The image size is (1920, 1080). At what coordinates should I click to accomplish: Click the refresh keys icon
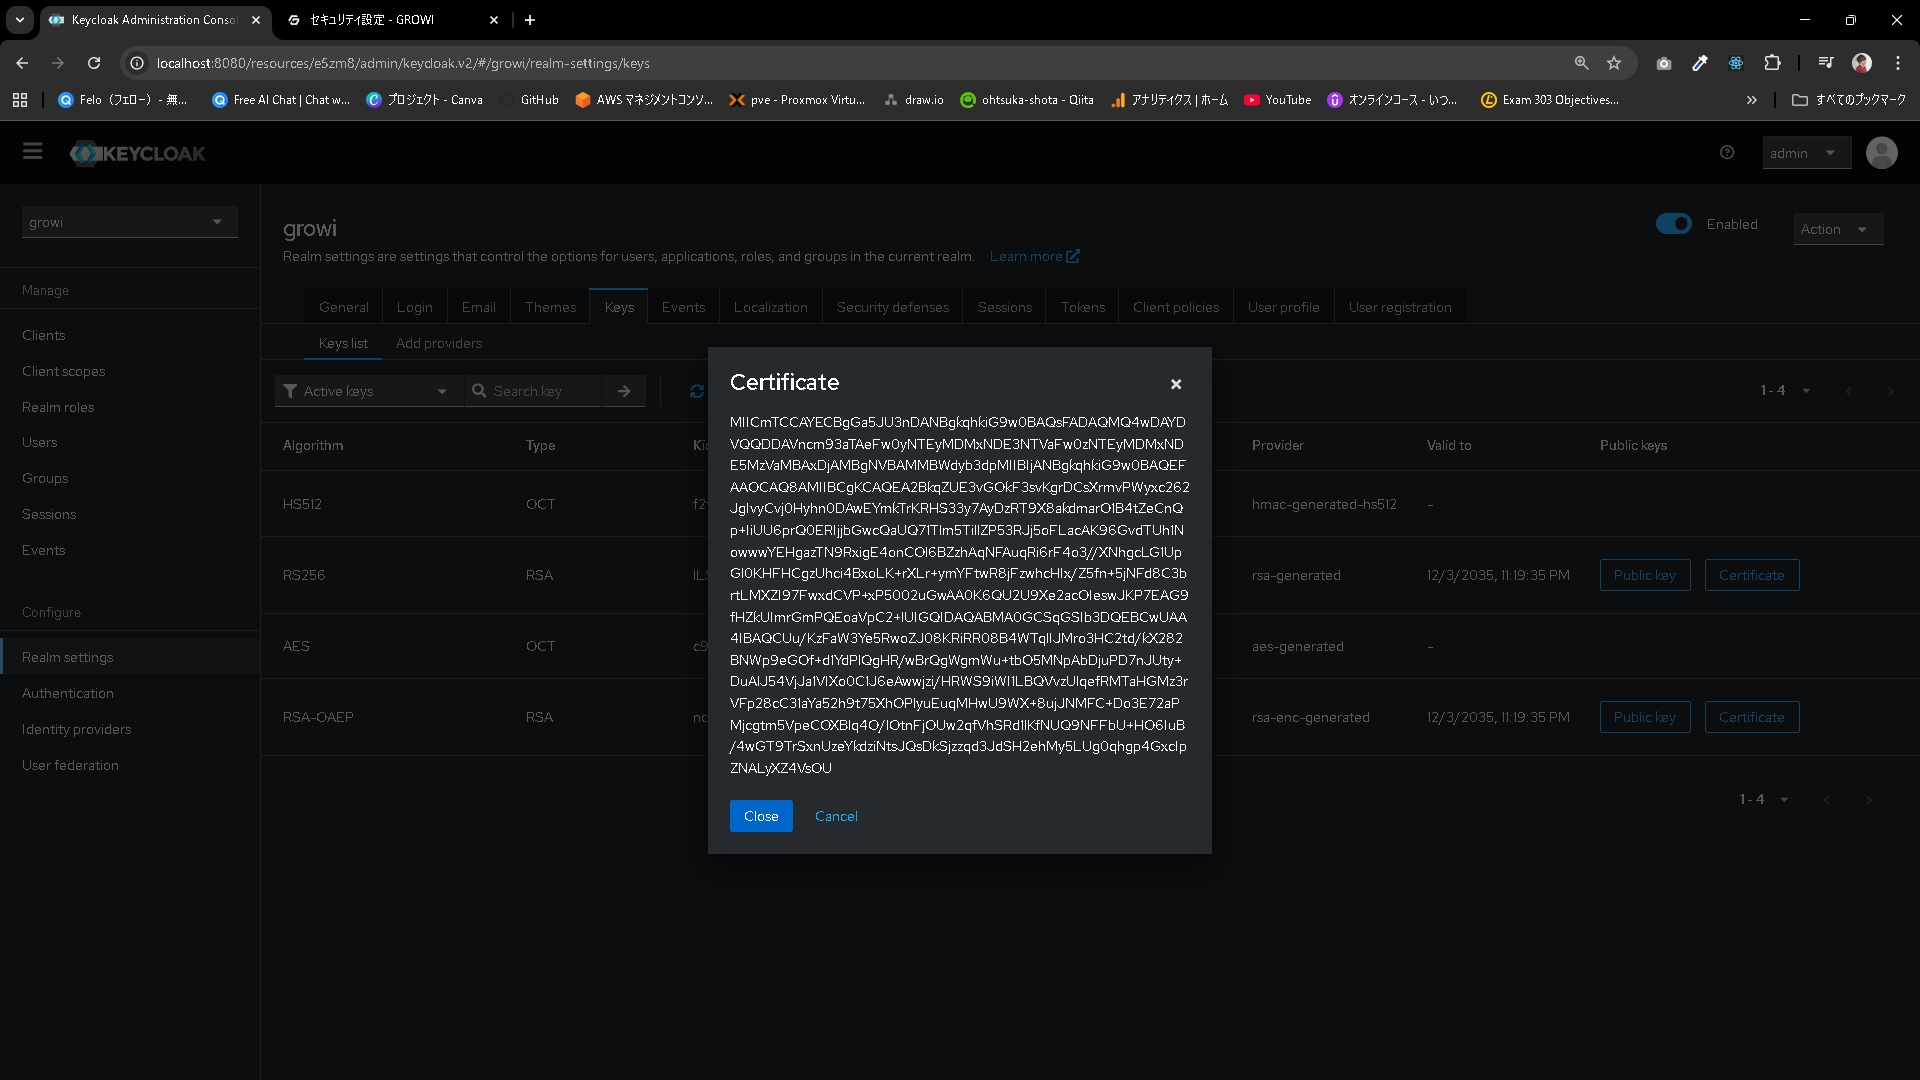(697, 391)
